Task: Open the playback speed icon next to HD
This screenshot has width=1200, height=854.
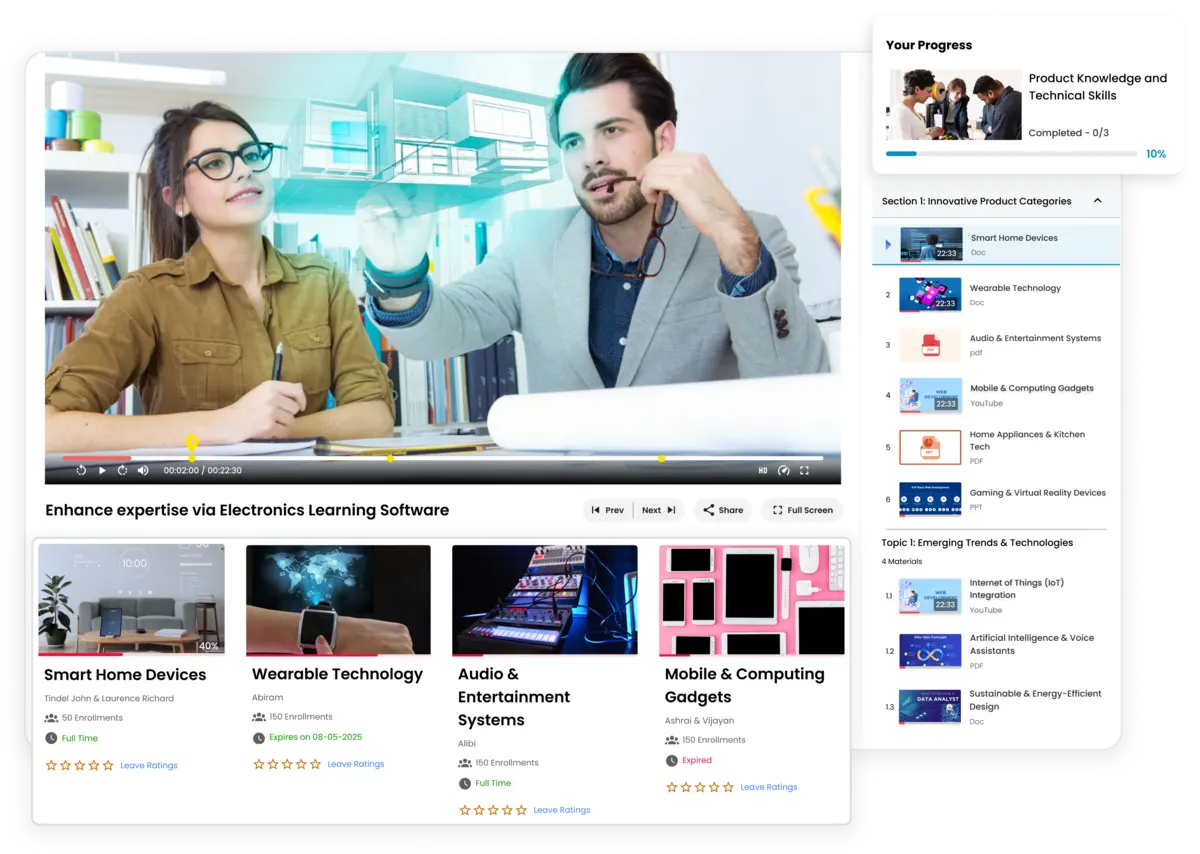Action: pos(784,469)
